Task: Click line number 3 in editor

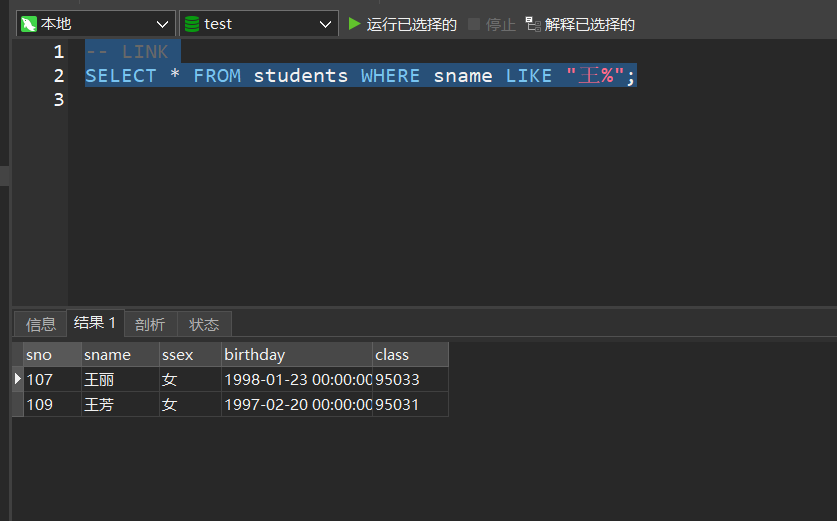Action: pos(59,100)
